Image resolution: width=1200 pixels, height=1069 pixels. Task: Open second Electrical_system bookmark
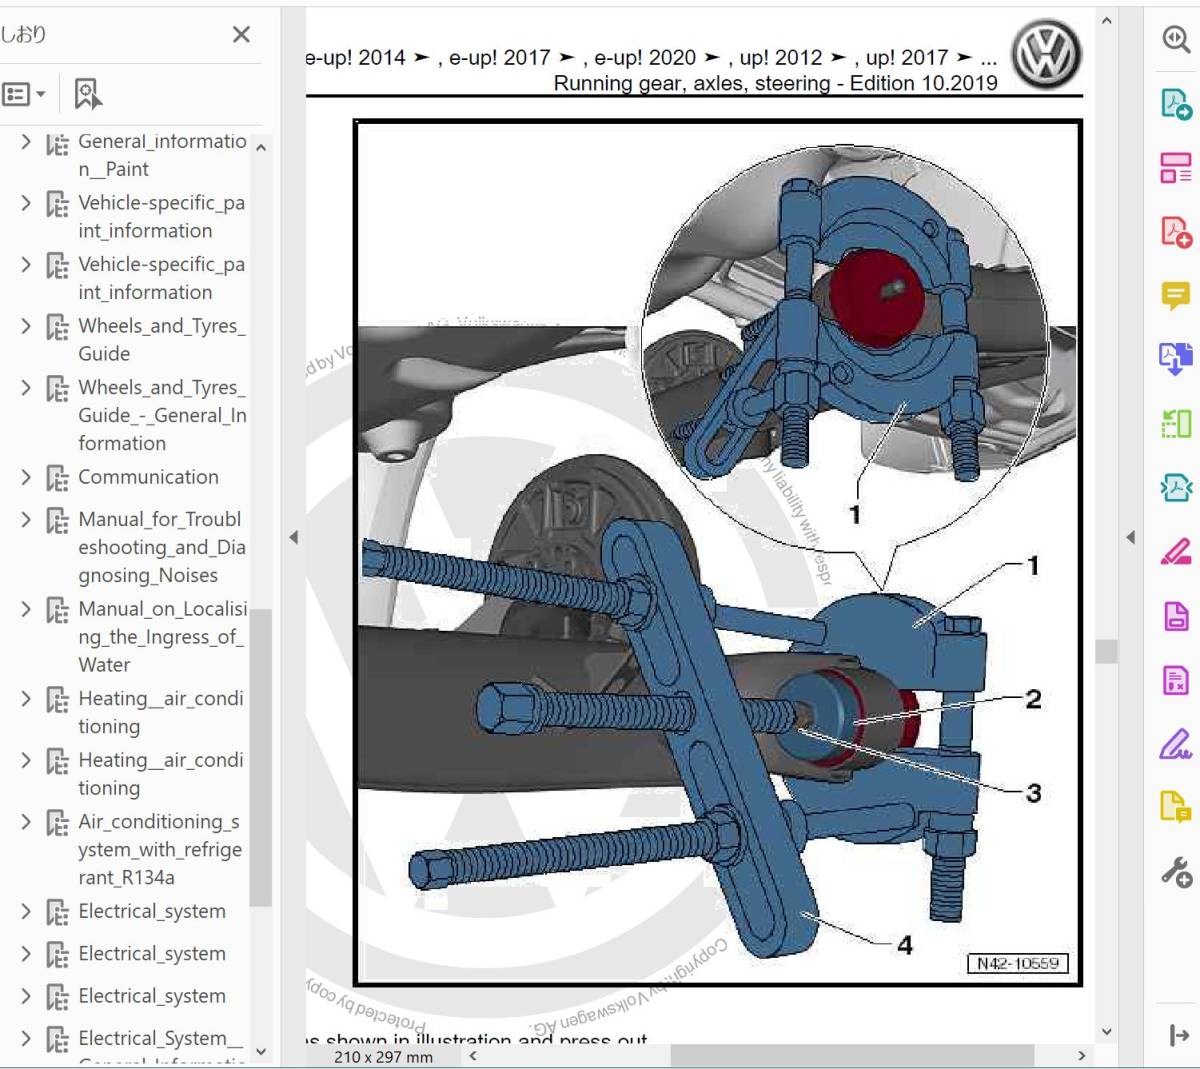click(x=152, y=953)
